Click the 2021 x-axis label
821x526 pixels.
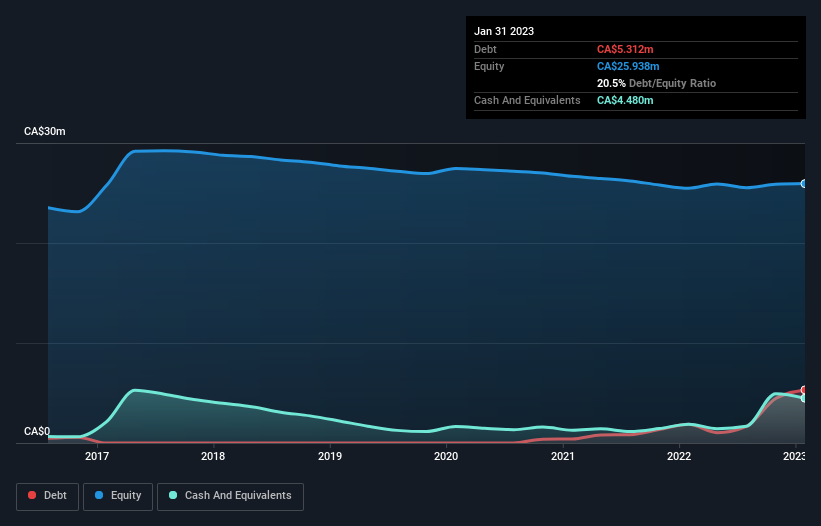563,456
